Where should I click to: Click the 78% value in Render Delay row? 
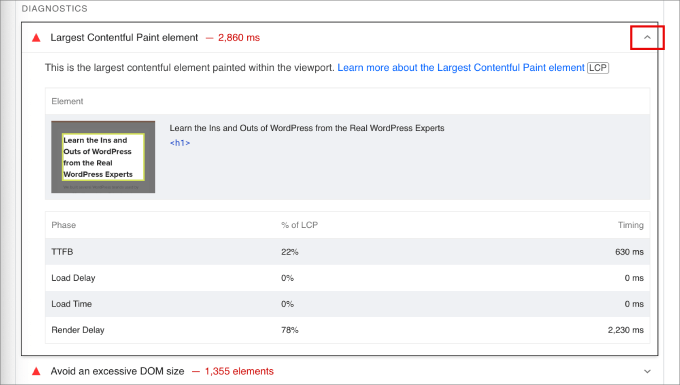pyautogui.click(x=290, y=330)
